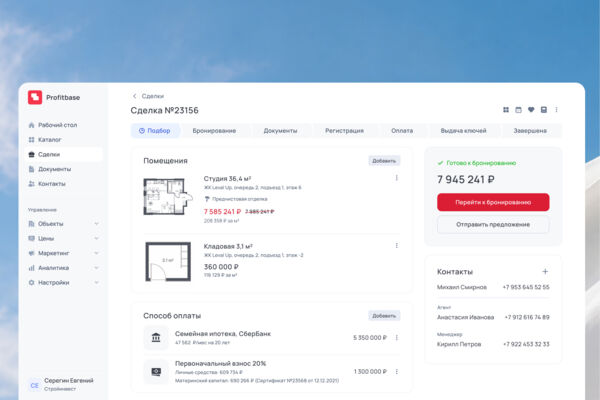Click the save icon in header

coord(544,110)
